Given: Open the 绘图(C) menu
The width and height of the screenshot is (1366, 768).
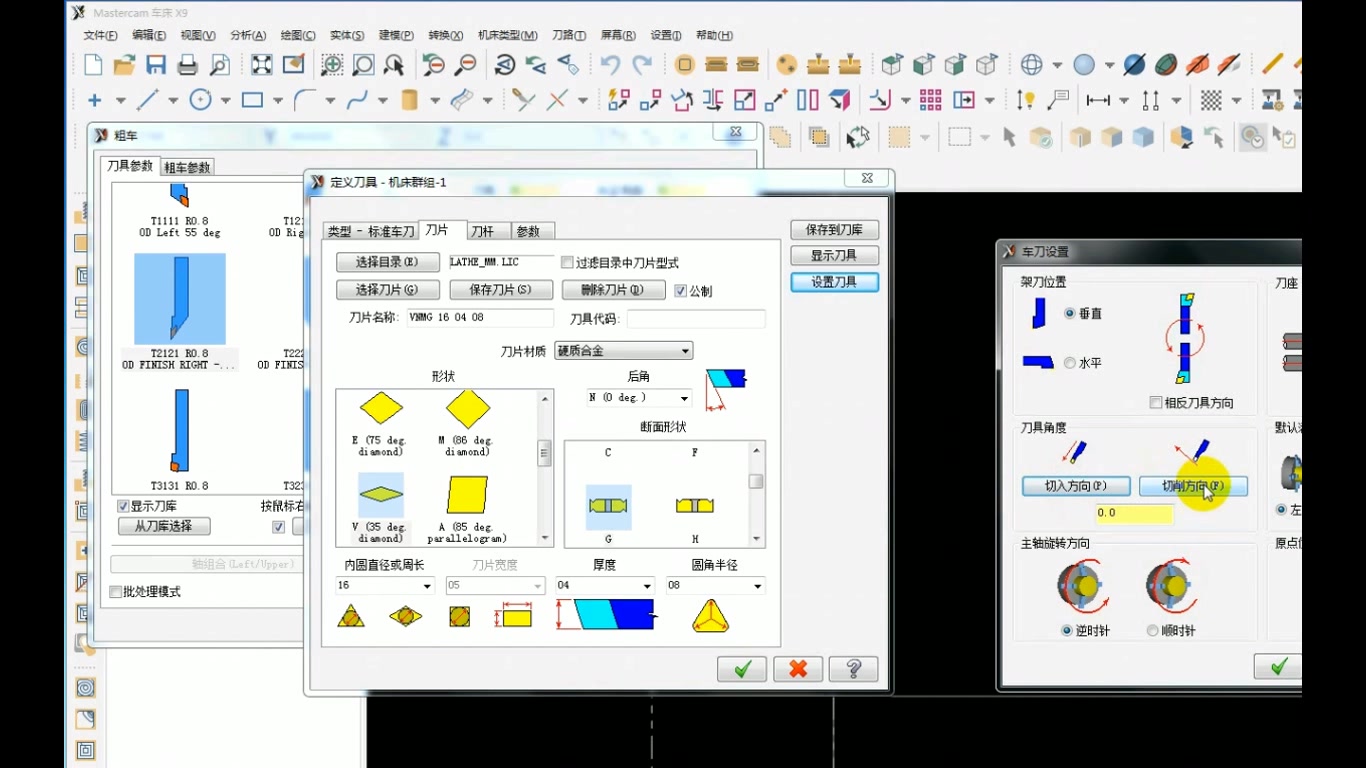Looking at the screenshot, I should [x=297, y=35].
